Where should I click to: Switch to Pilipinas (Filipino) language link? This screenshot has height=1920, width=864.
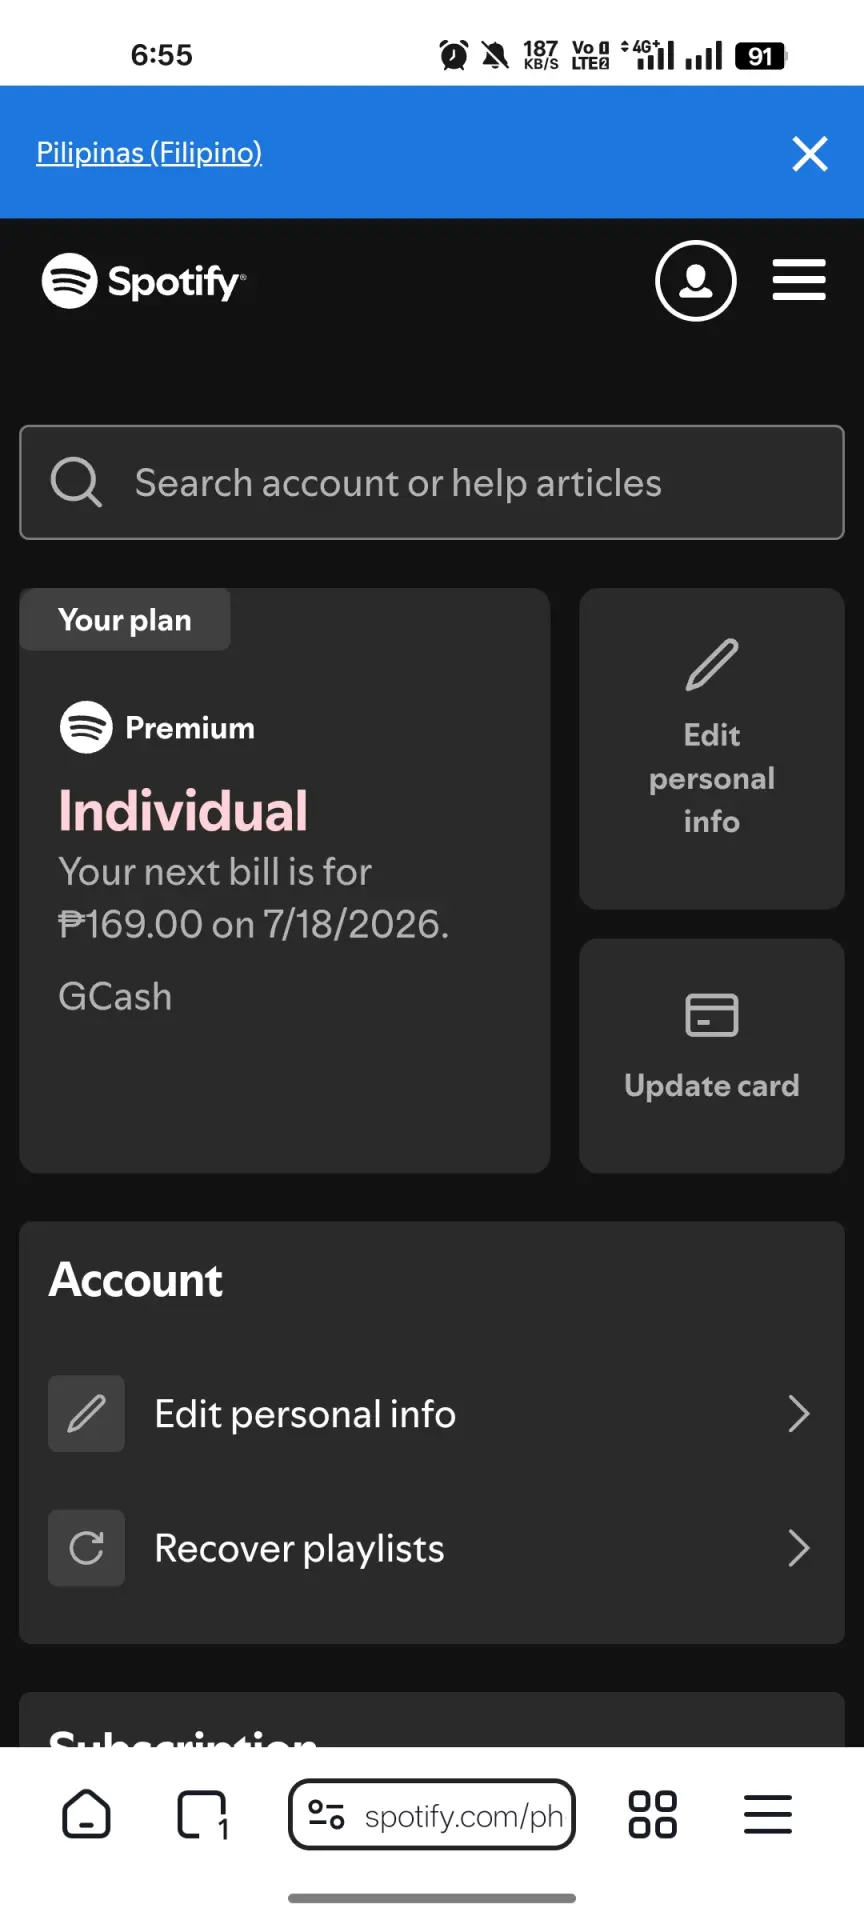pos(149,153)
